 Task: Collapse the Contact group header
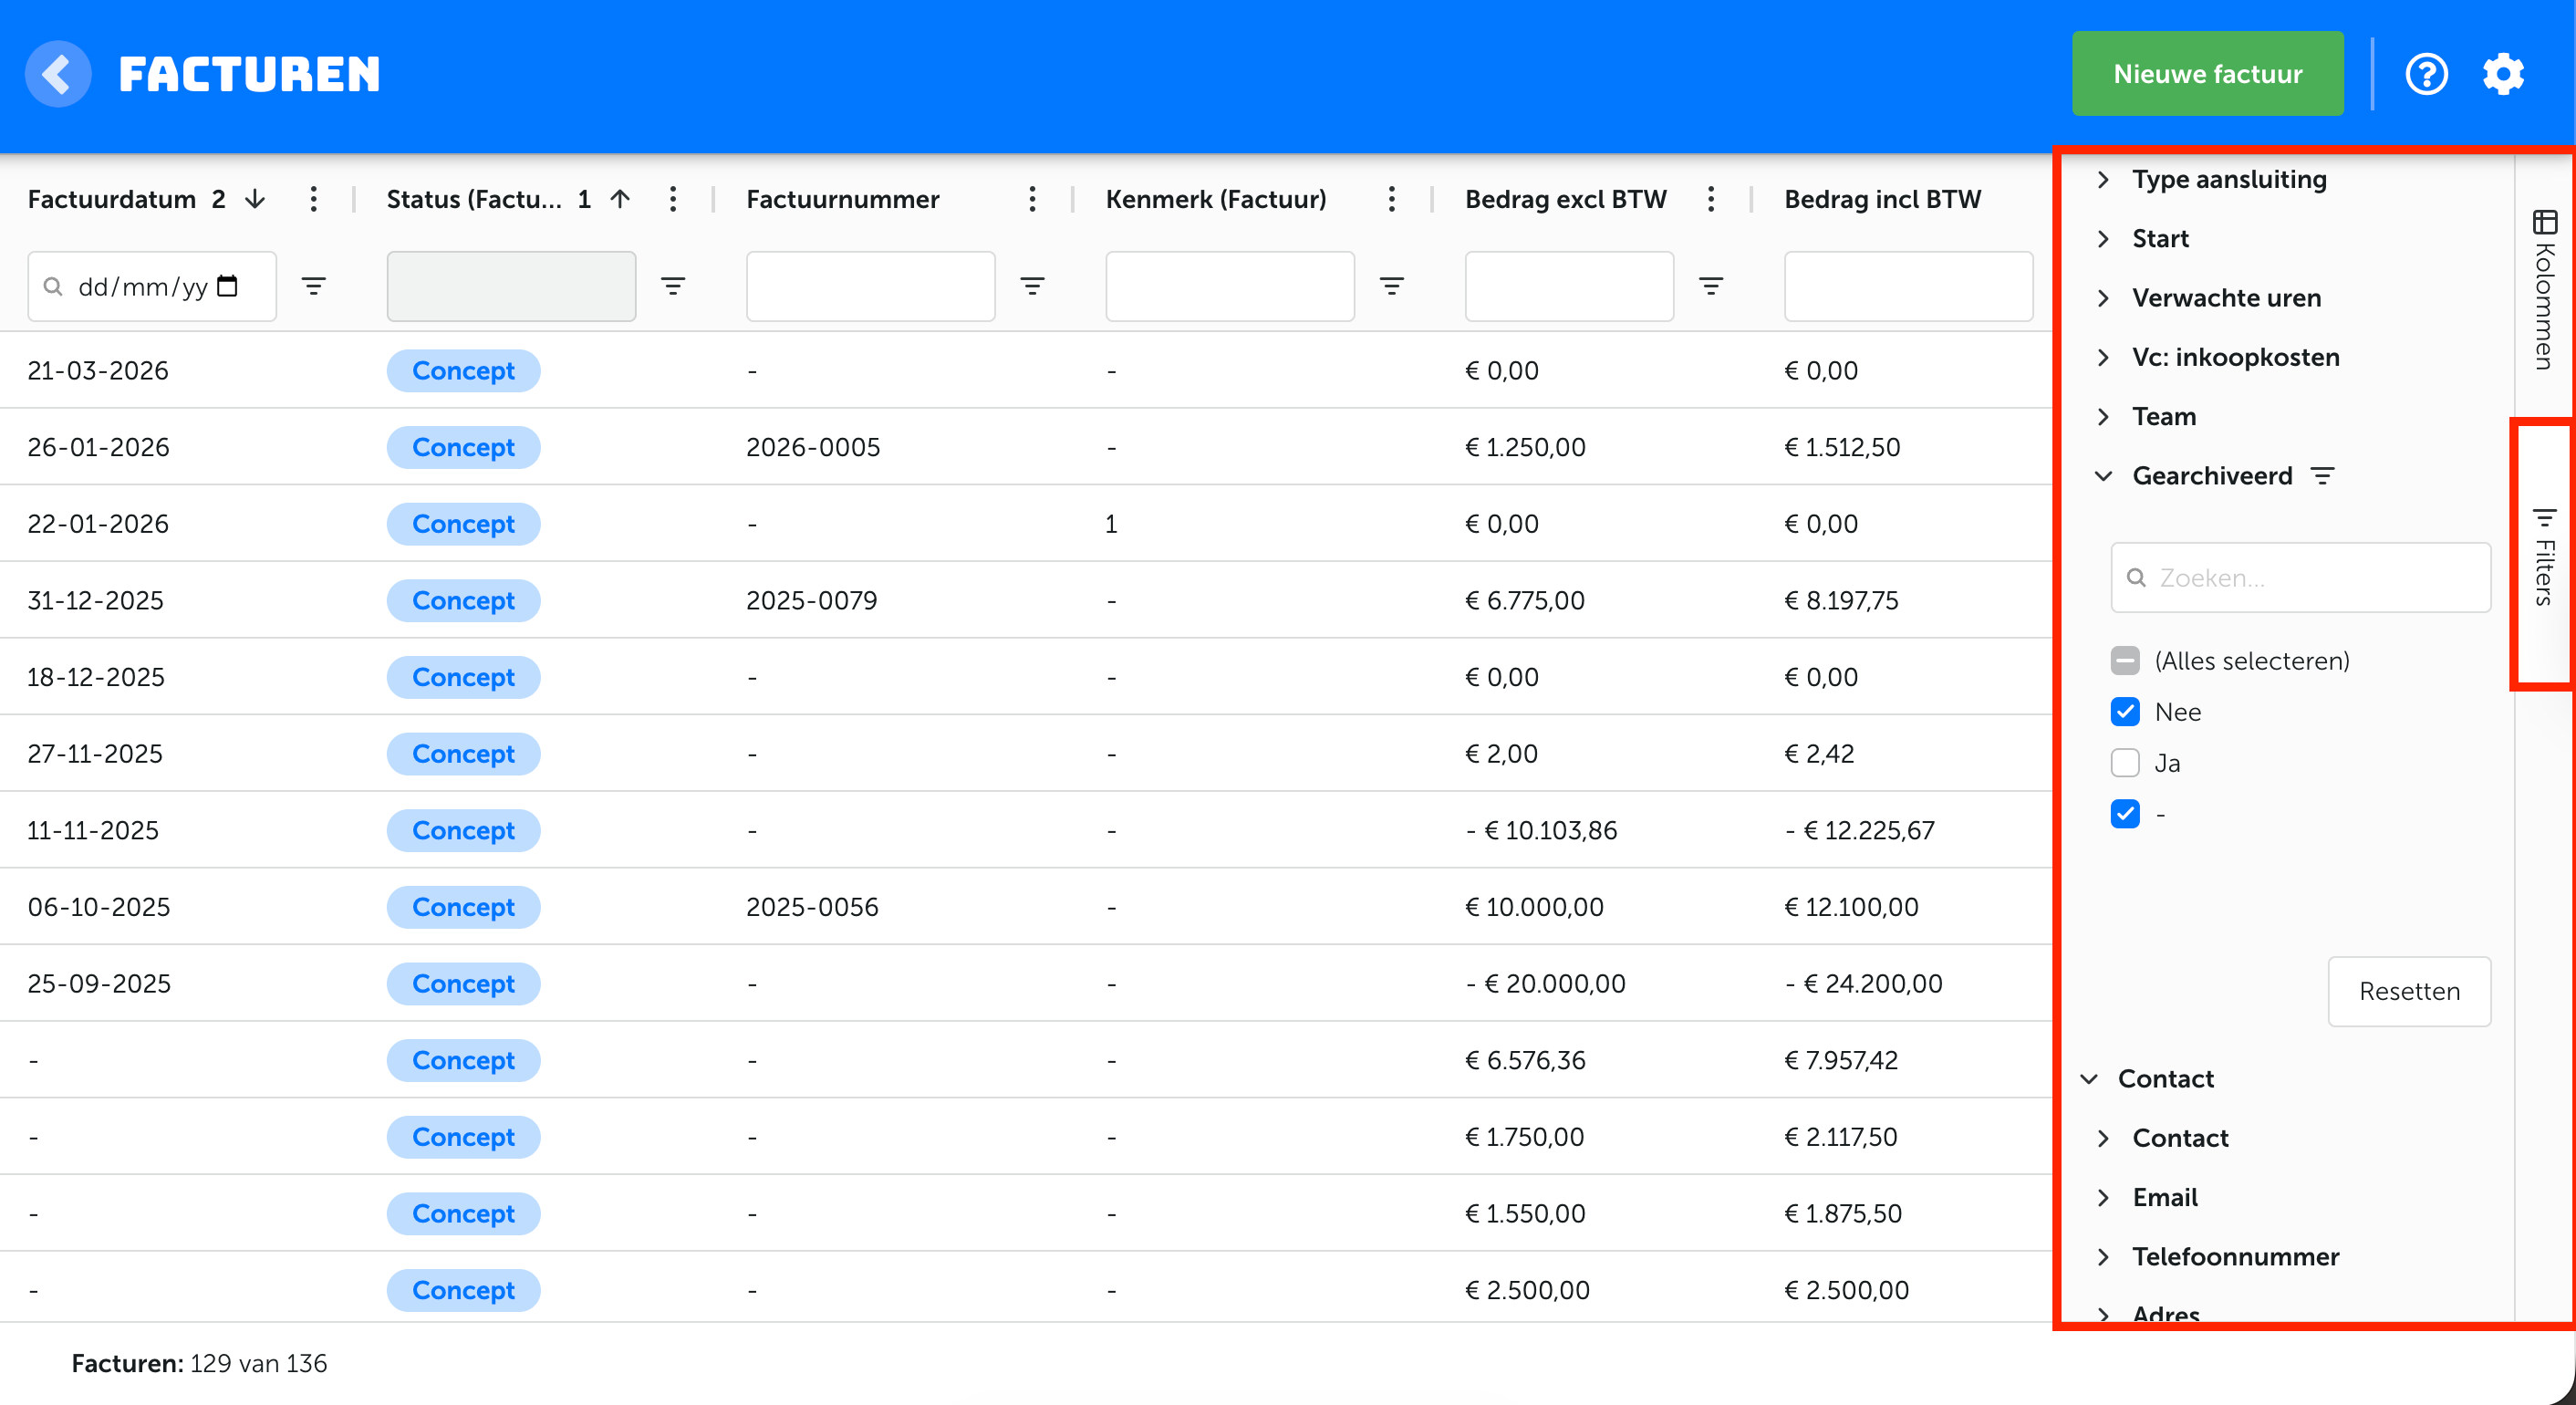pos(2089,1079)
